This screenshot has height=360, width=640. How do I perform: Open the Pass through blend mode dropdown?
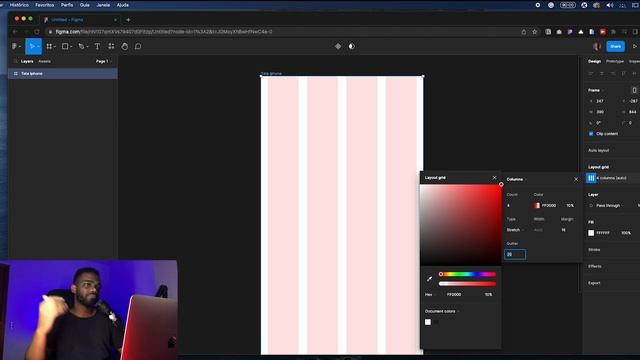(x=609, y=206)
